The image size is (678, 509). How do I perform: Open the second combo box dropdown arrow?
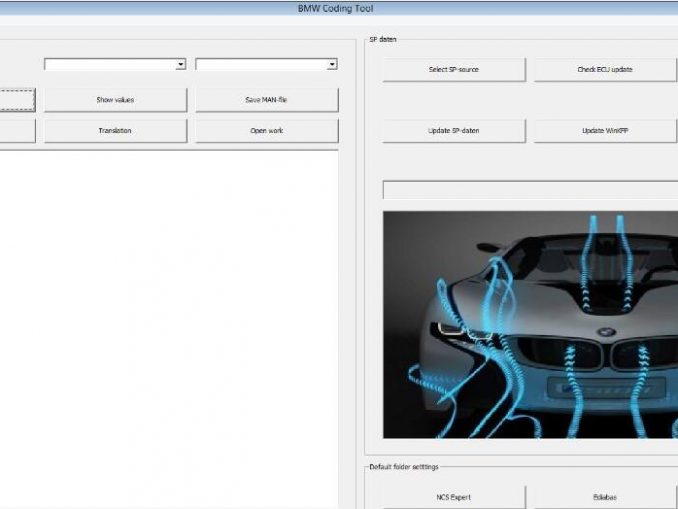(x=332, y=64)
